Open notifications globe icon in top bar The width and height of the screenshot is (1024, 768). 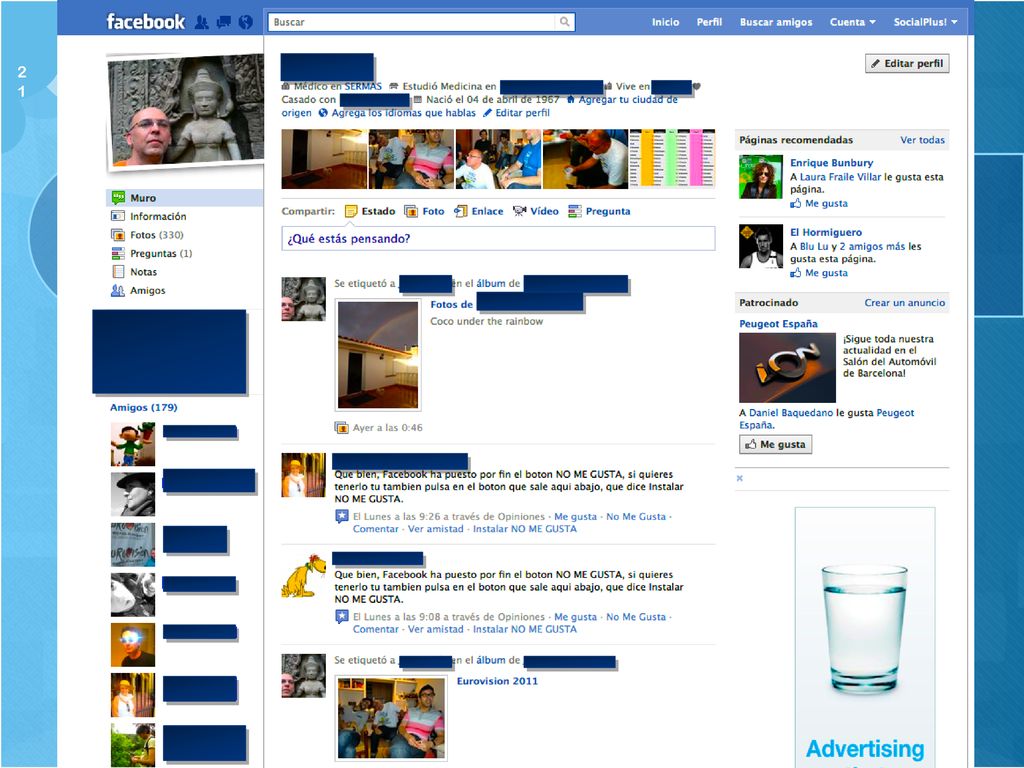click(246, 22)
